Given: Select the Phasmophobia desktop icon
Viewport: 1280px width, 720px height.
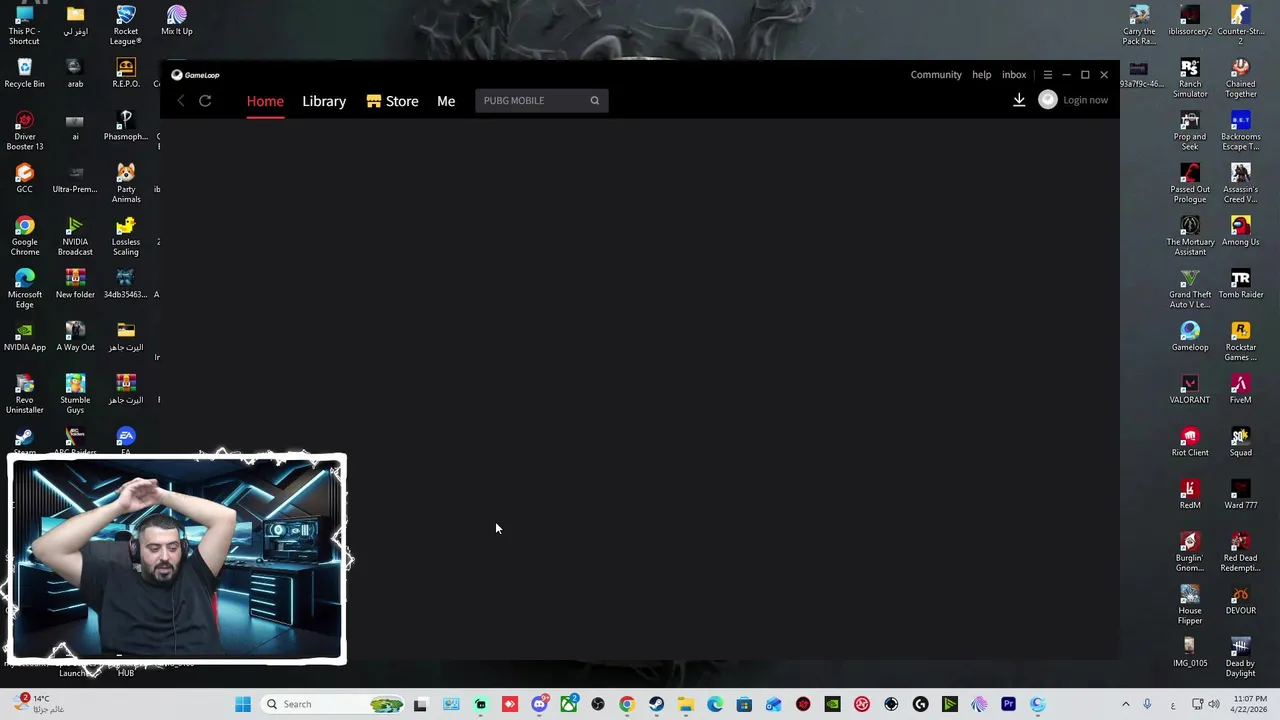Looking at the screenshot, I should (x=126, y=125).
